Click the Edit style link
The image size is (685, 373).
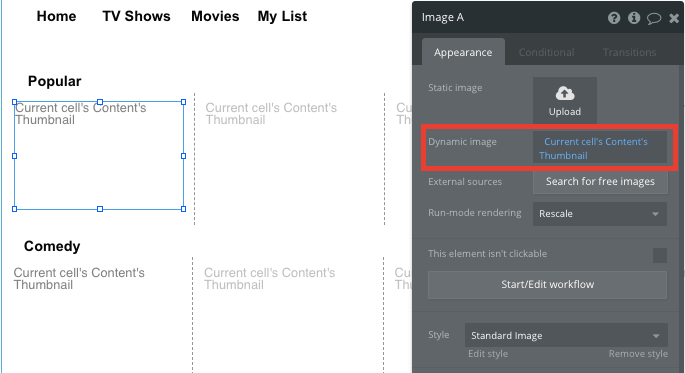click(488, 353)
